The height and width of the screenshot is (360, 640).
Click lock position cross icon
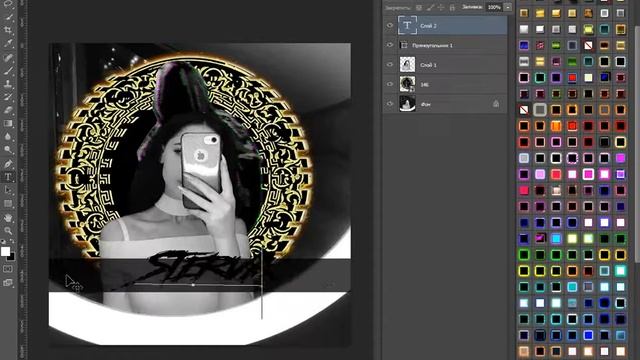pos(441,7)
